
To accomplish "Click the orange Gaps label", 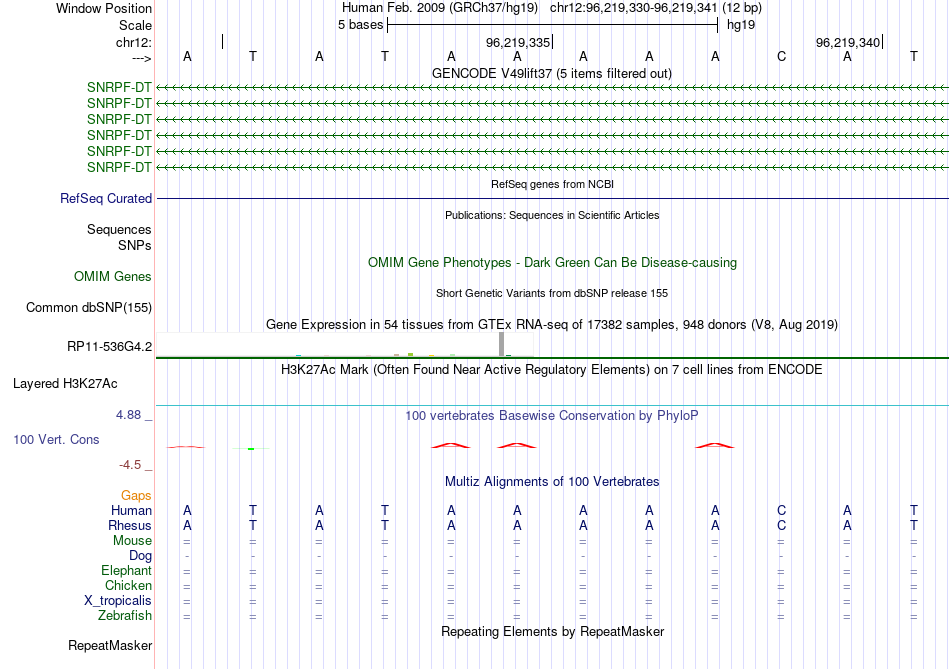I will tap(136, 496).
